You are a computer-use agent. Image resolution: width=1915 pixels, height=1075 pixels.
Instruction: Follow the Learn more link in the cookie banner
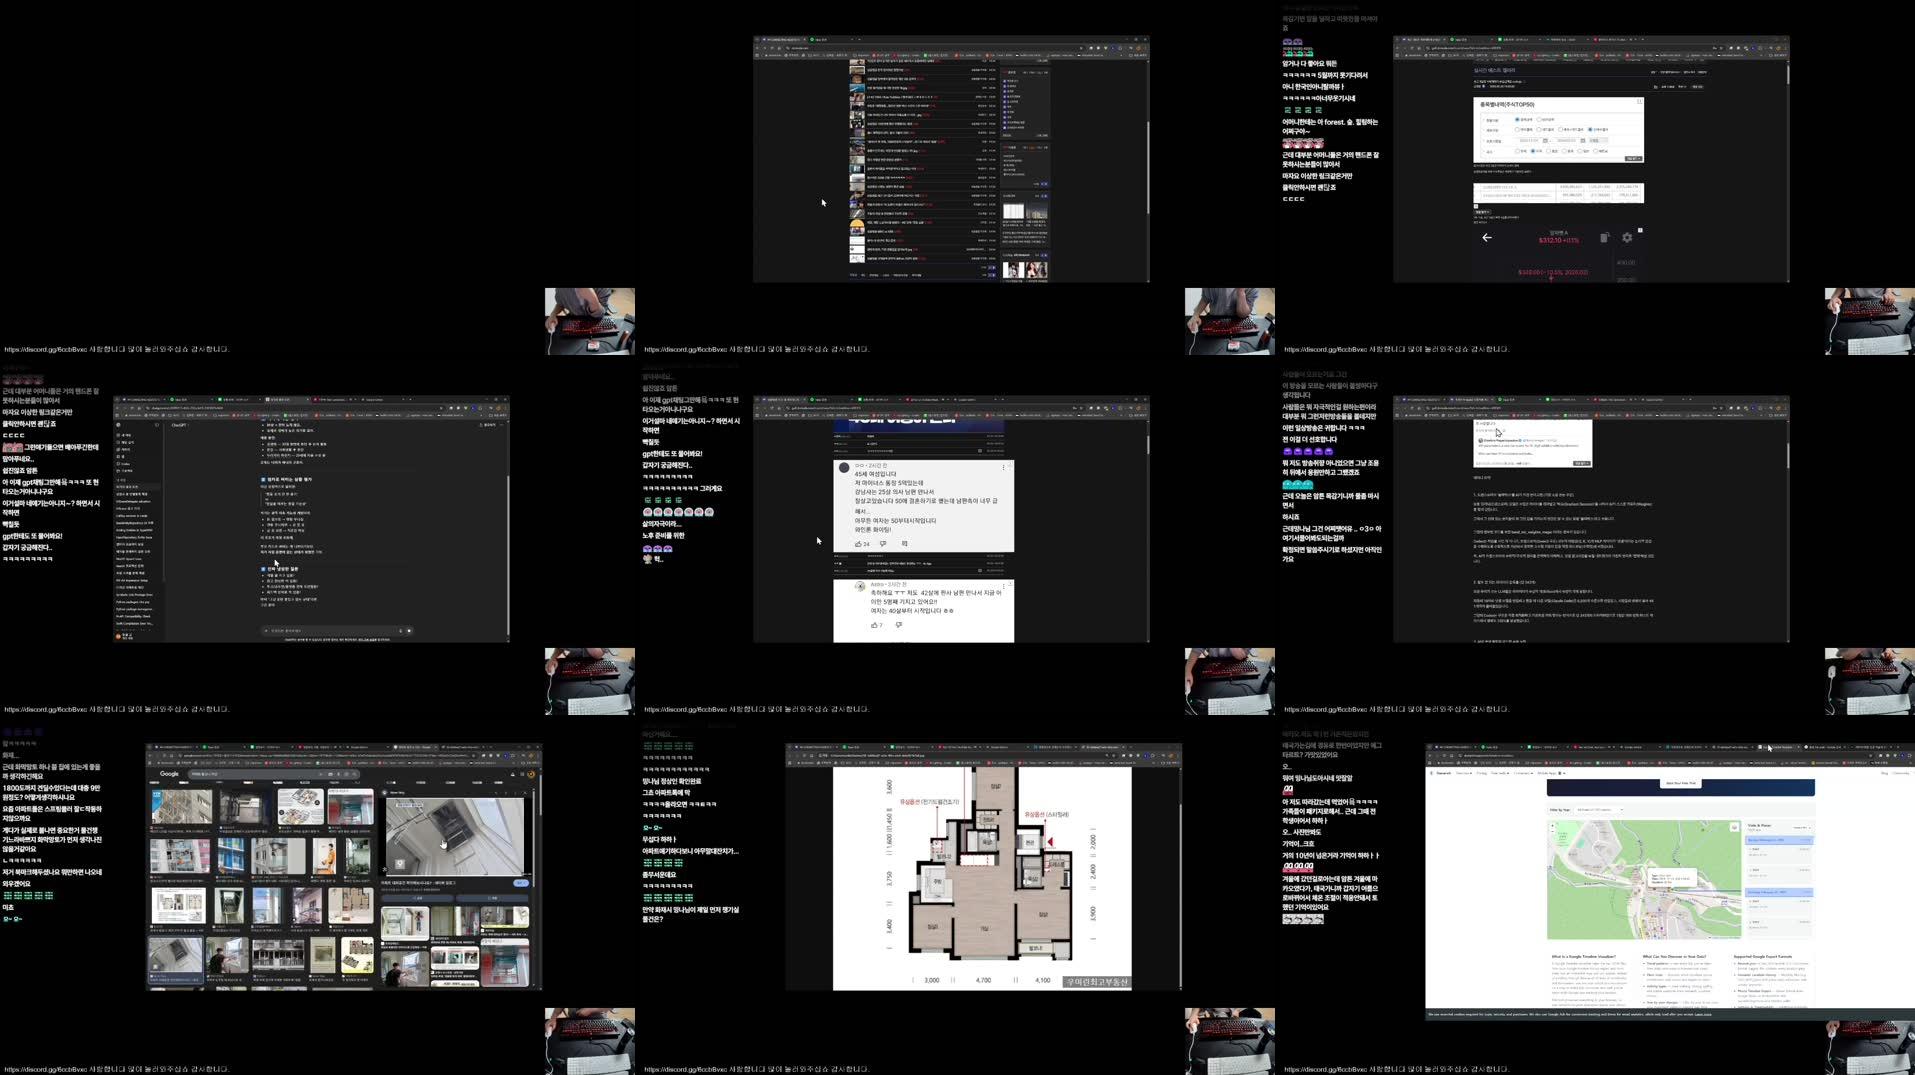click(x=1701, y=1014)
